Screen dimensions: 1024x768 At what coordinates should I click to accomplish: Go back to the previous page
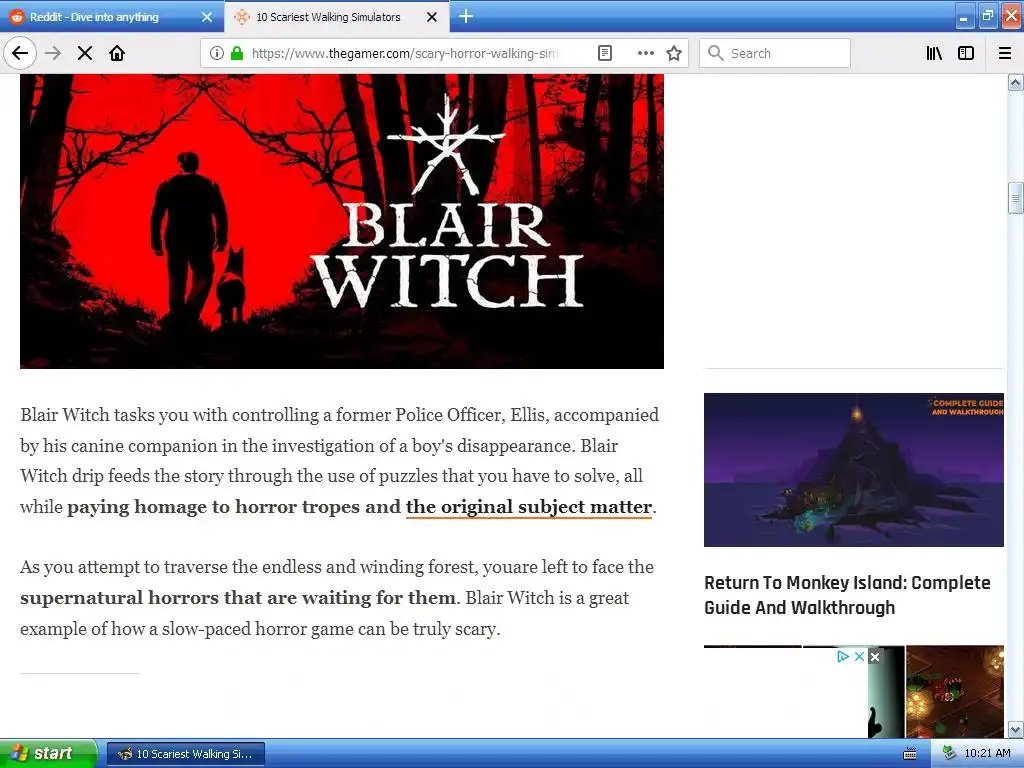[20, 53]
